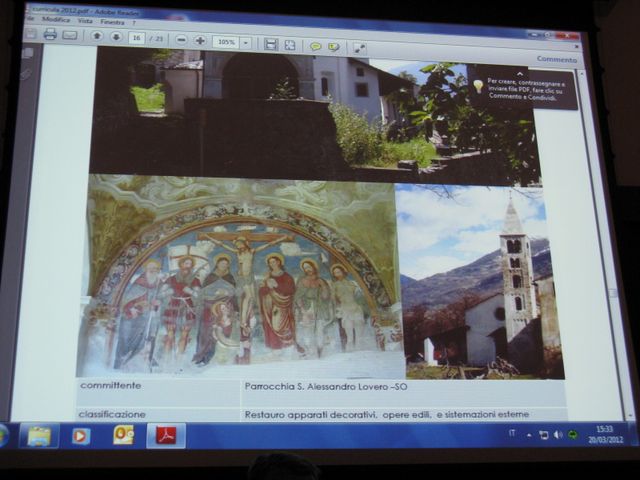Viewport: 640px width, 480px height.
Task: Open the Finestra menu
Action: pyautogui.click(x=112, y=22)
